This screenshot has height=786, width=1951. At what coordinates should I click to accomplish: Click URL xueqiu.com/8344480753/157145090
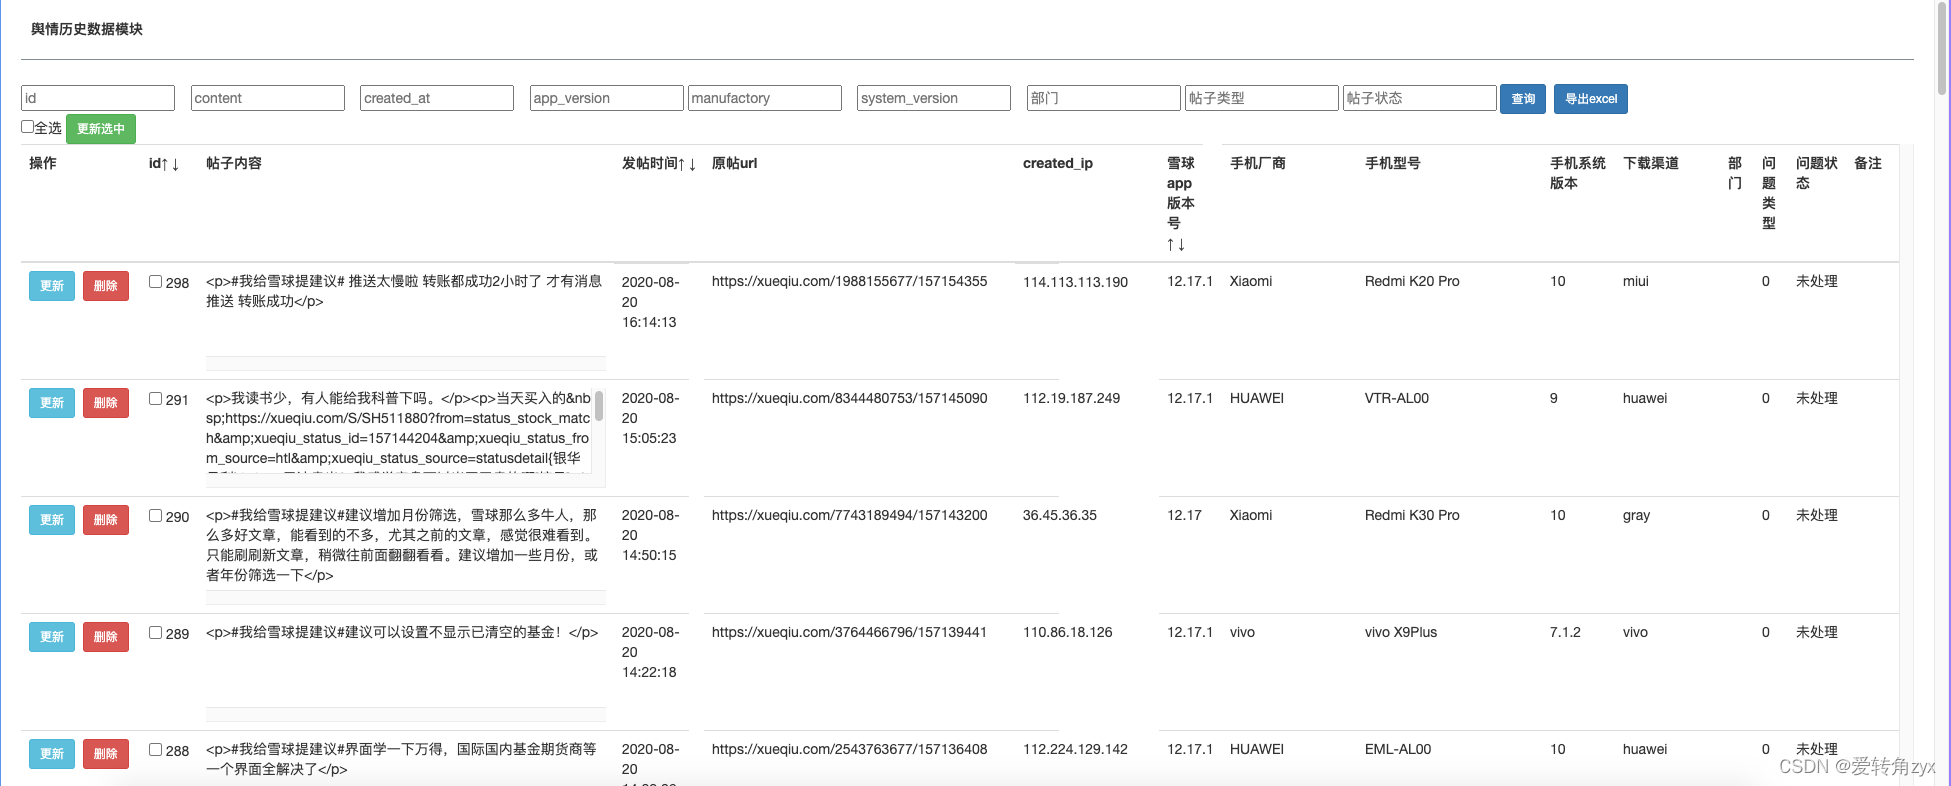(849, 399)
